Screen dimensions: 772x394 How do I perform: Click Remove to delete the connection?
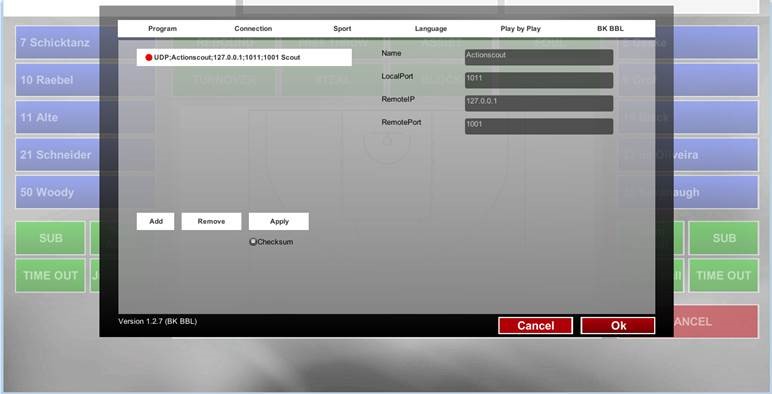(x=211, y=221)
